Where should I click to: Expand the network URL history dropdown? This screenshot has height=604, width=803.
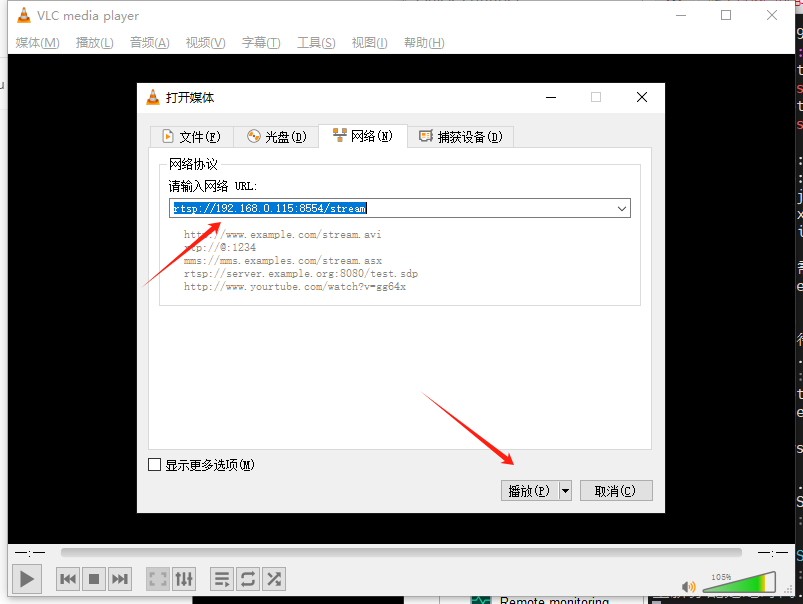(621, 208)
